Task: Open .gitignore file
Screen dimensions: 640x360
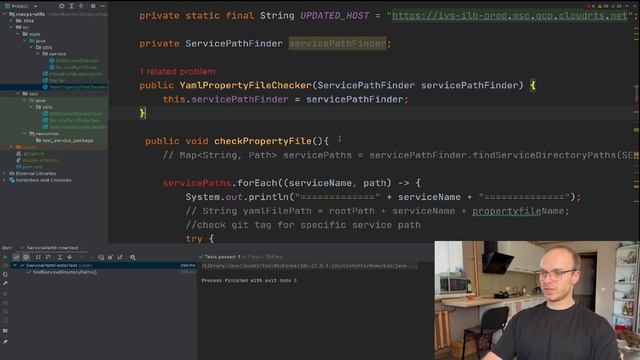Action: 30,154
